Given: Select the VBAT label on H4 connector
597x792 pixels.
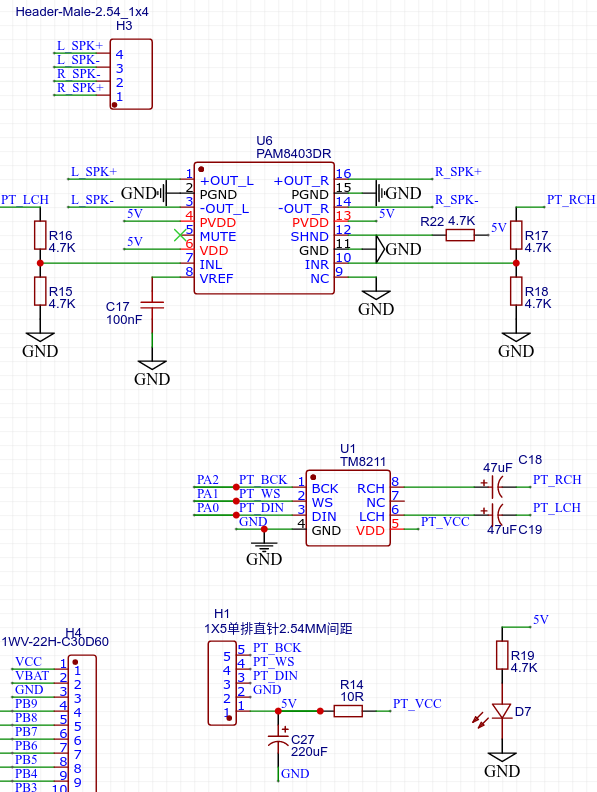Looking at the screenshot, I should tap(32, 676).
